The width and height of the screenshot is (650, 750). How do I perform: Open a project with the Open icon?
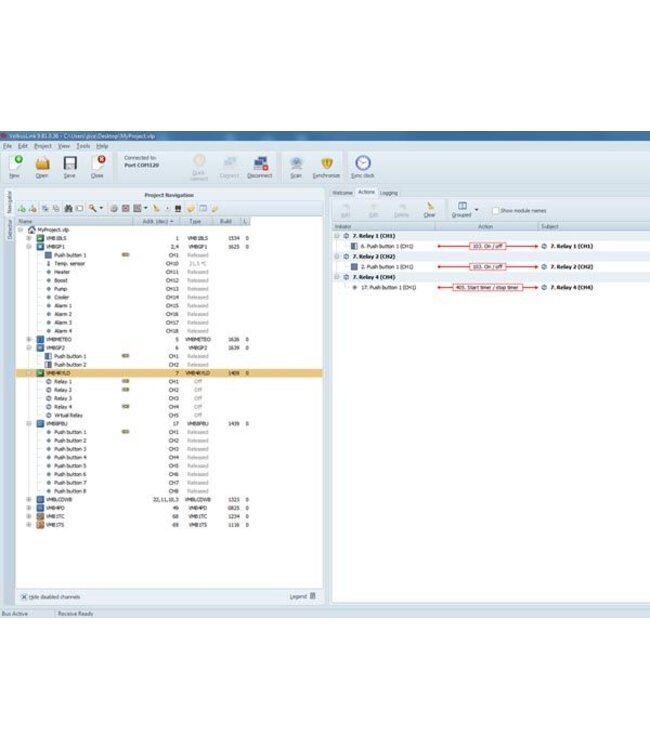pos(42,163)
